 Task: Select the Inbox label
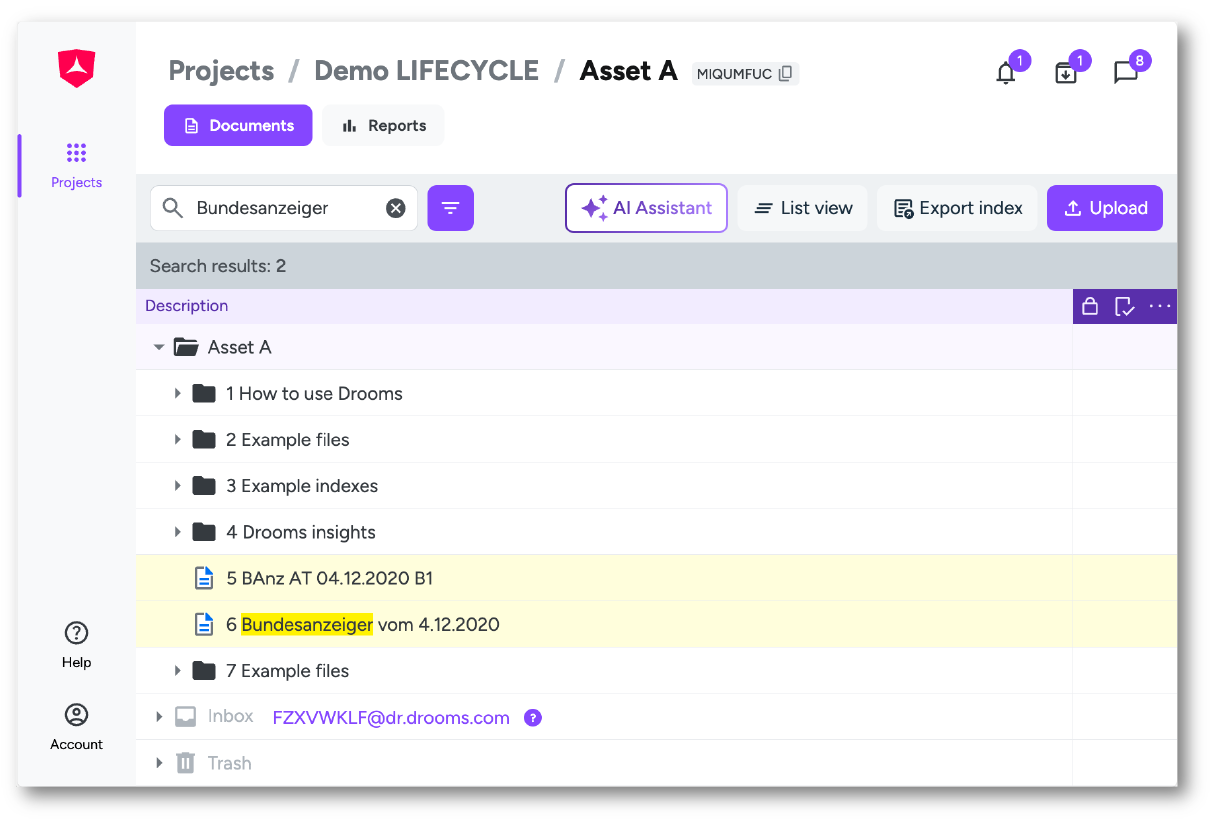point(231,717)
